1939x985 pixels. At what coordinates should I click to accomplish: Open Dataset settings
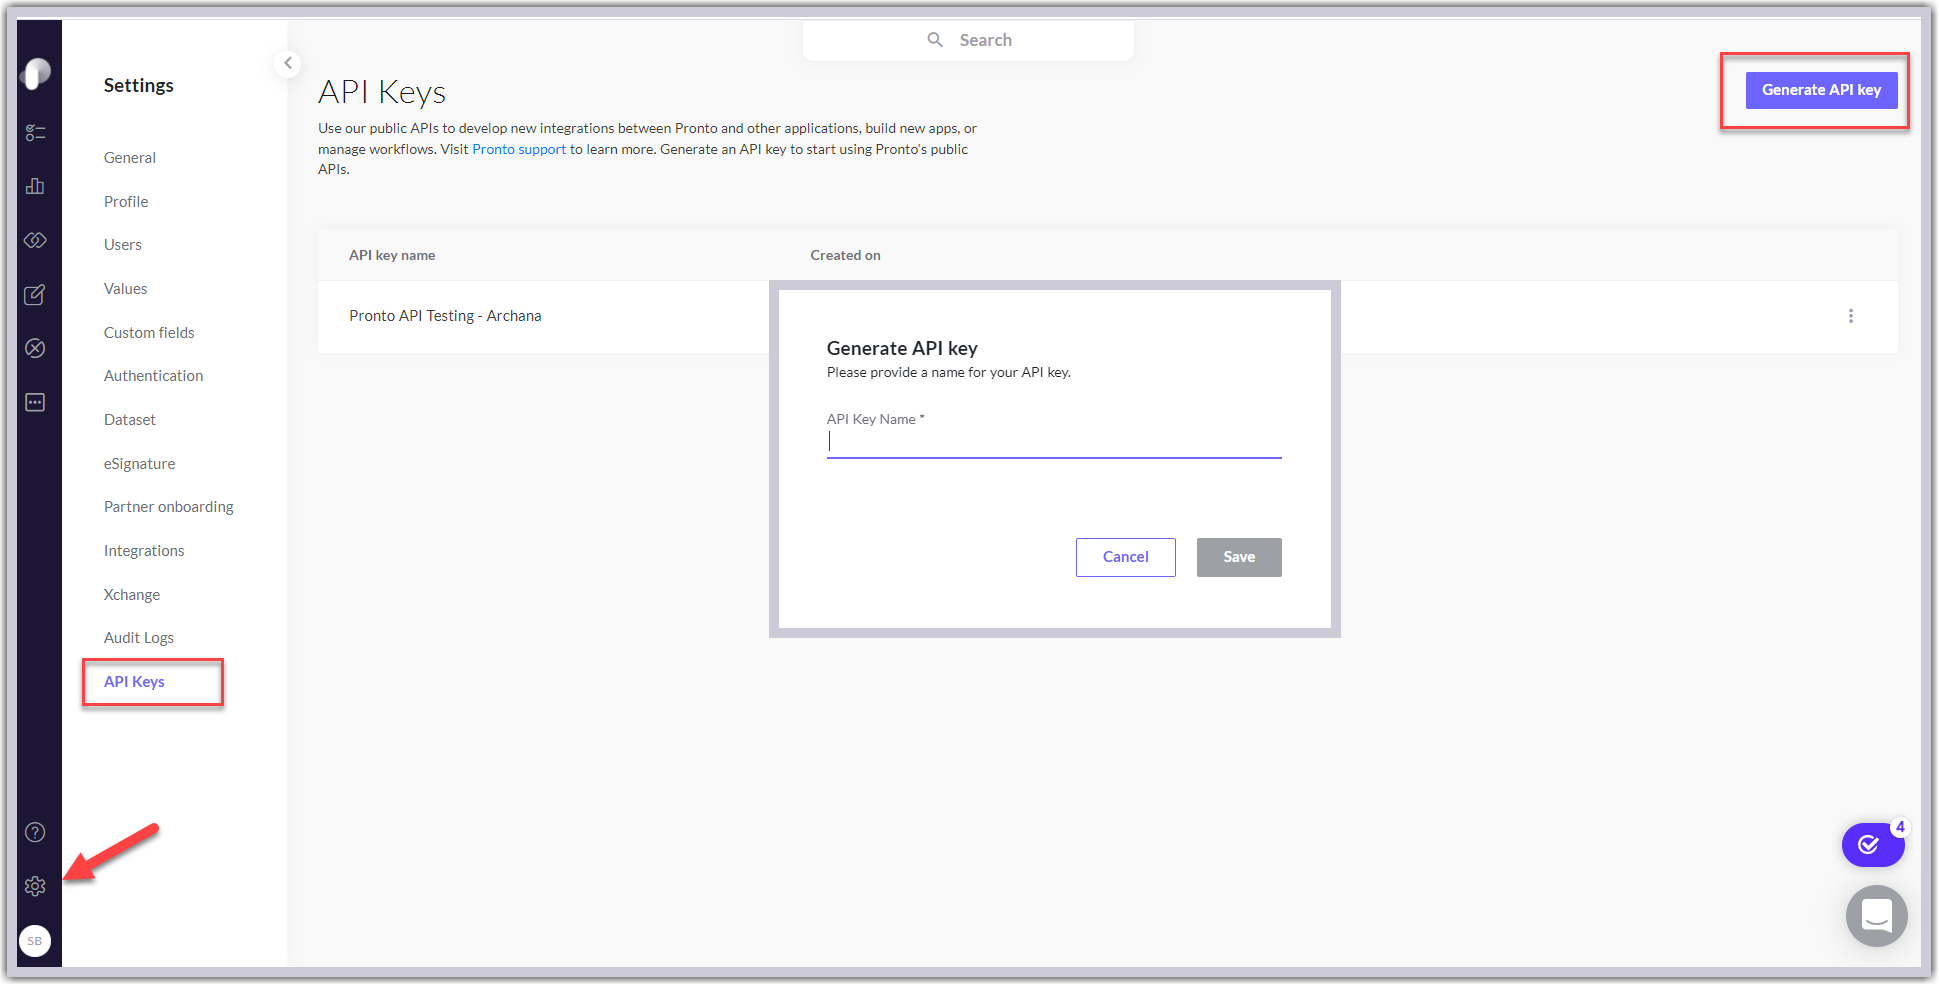130,420
